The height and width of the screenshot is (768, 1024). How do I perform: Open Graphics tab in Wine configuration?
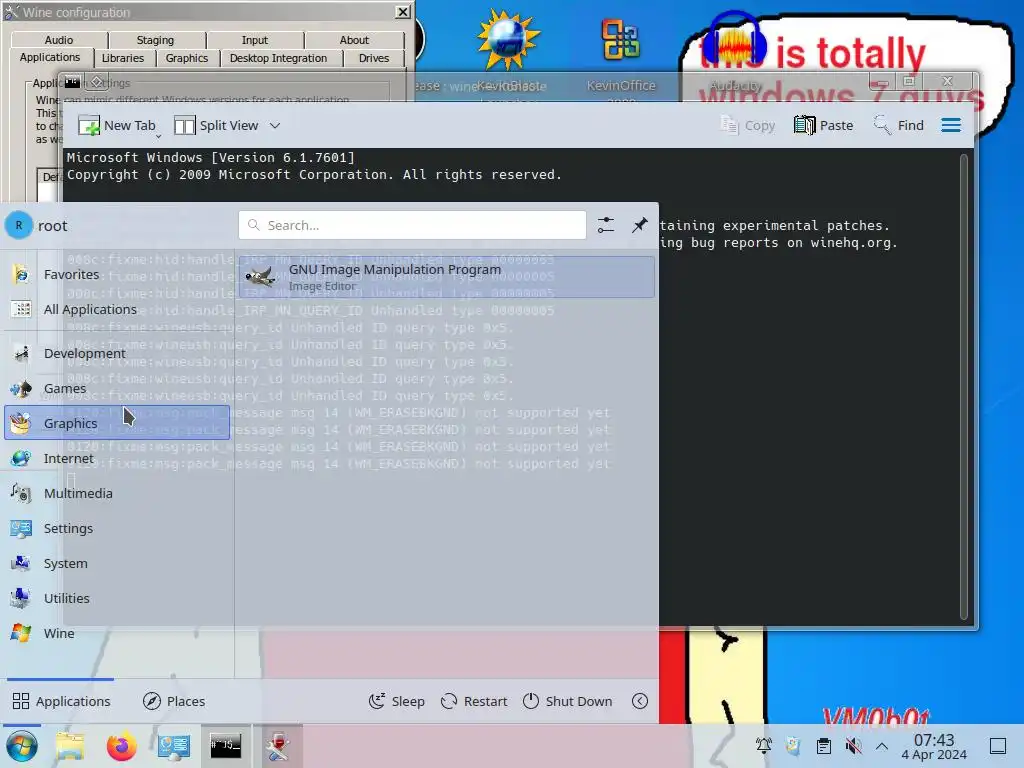pyautogui.click(x=187, y=58)
